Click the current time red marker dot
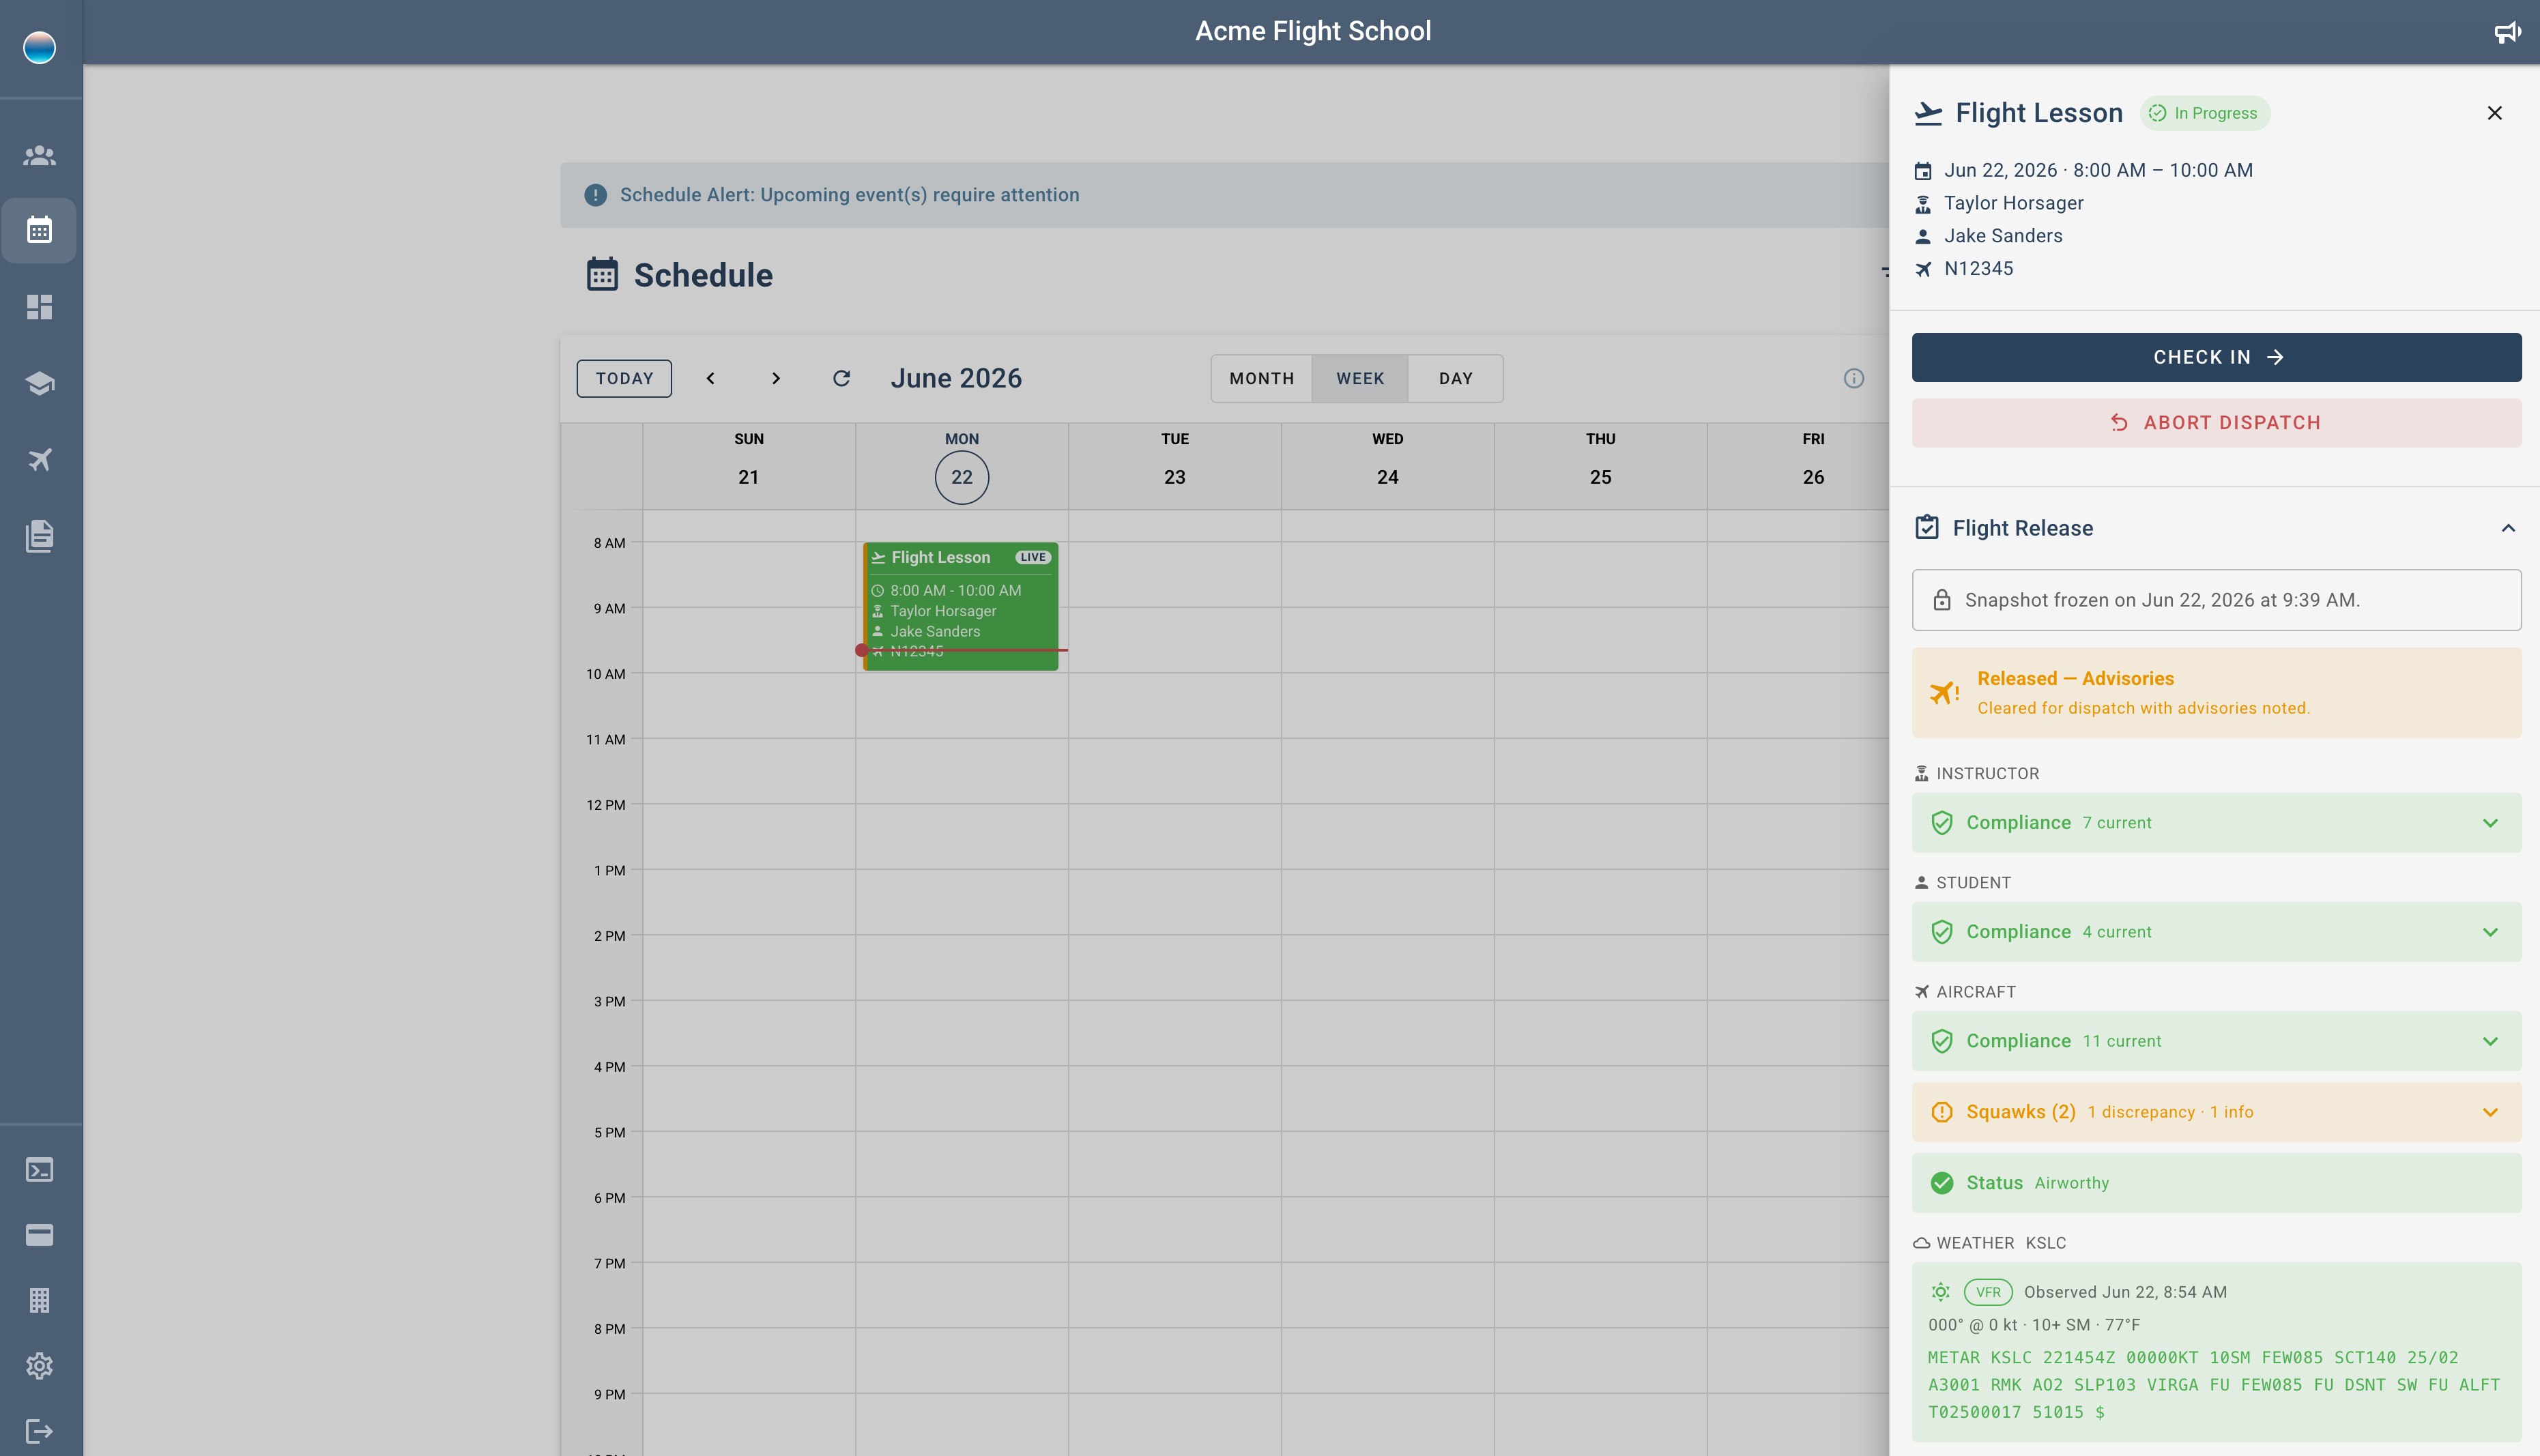This screenshot has height=1456, width=2540. [861, 650]
